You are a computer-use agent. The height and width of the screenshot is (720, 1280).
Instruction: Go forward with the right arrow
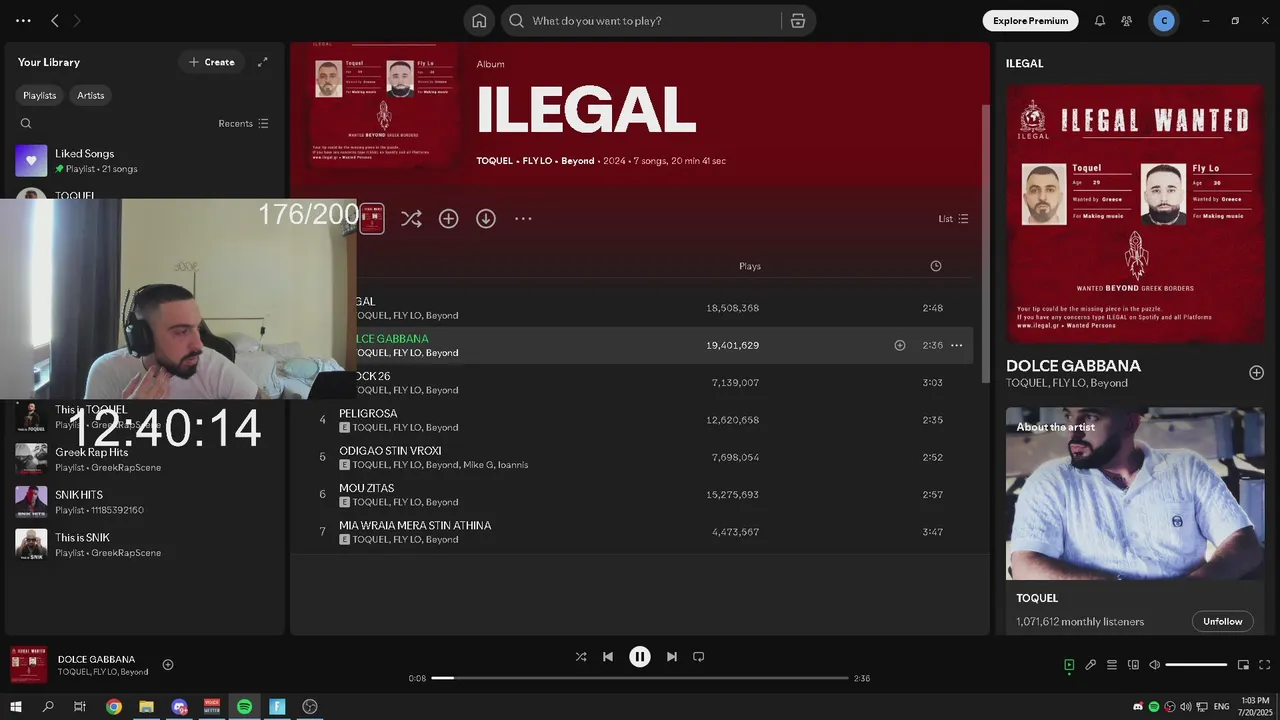pyautogui.click(x=77, y=20)
